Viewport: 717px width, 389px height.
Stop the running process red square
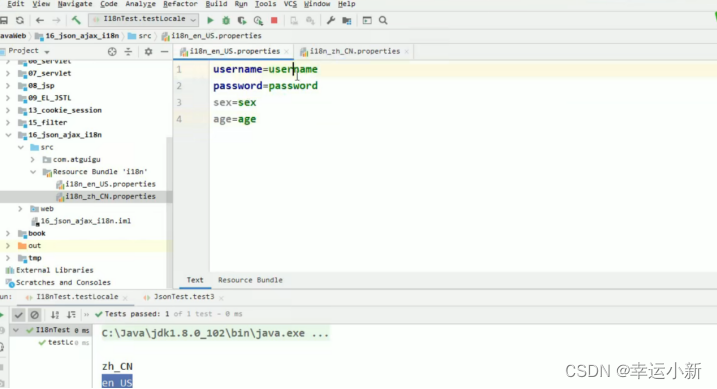tap(274, 20)
